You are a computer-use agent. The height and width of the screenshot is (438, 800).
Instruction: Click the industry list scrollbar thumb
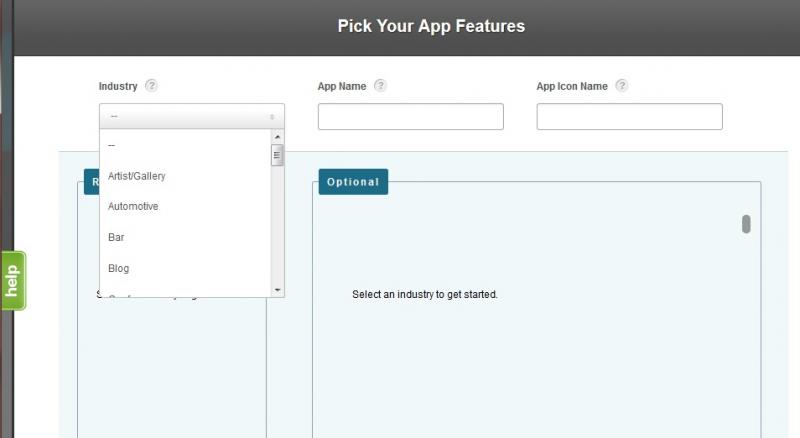point(277,155)
